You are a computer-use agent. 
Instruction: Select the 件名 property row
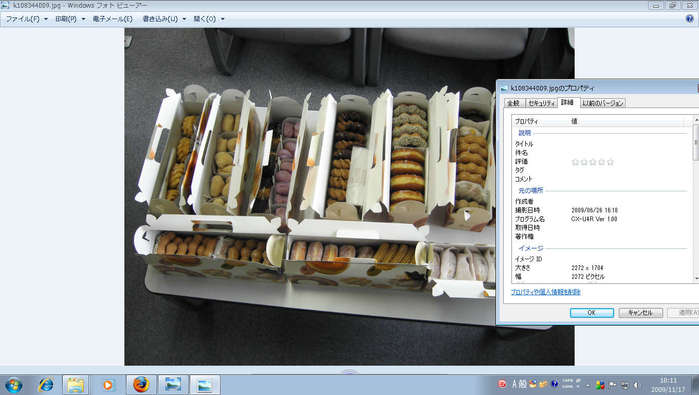coord(602,152)
